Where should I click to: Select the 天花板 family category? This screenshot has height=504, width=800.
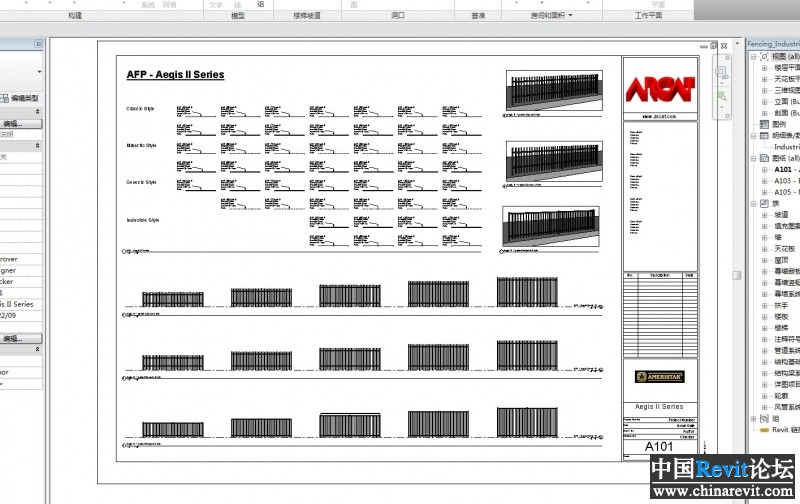click(x=785, y=248)
